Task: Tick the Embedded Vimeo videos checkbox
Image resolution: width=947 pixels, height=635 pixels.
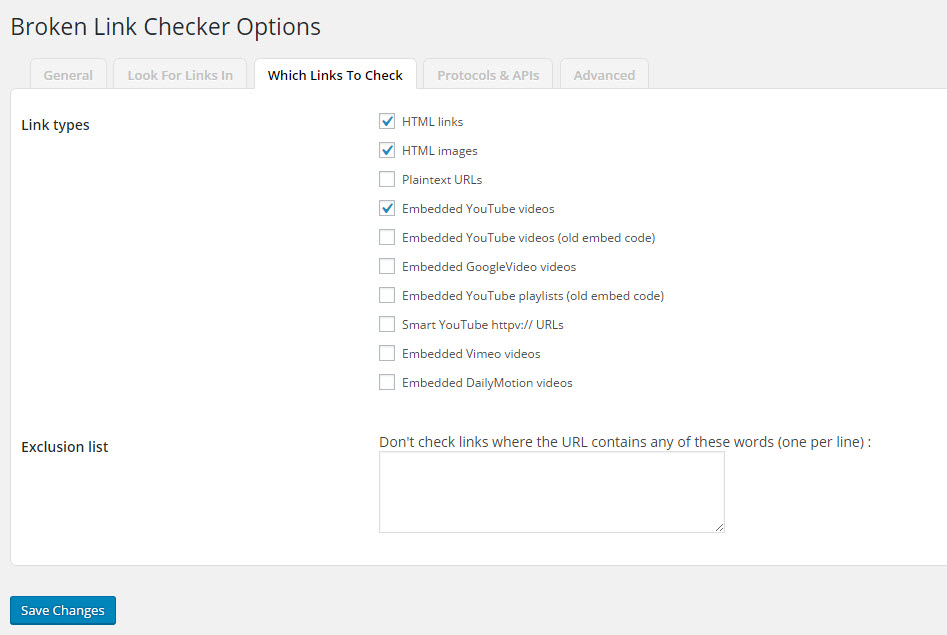Action: pyautogui.click(x=387, y=353)
